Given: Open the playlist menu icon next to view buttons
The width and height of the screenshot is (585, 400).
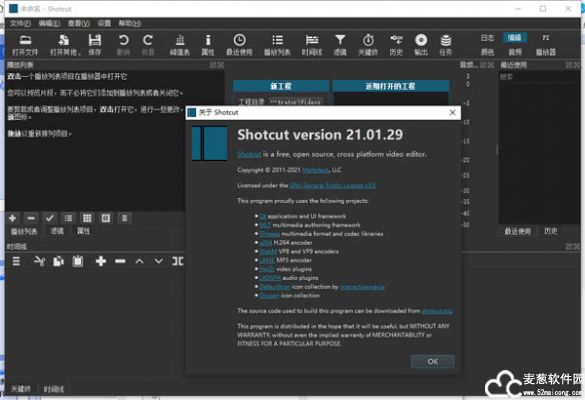Looking at the screenshot, I should pyautogui.click(x=124, y=218).
